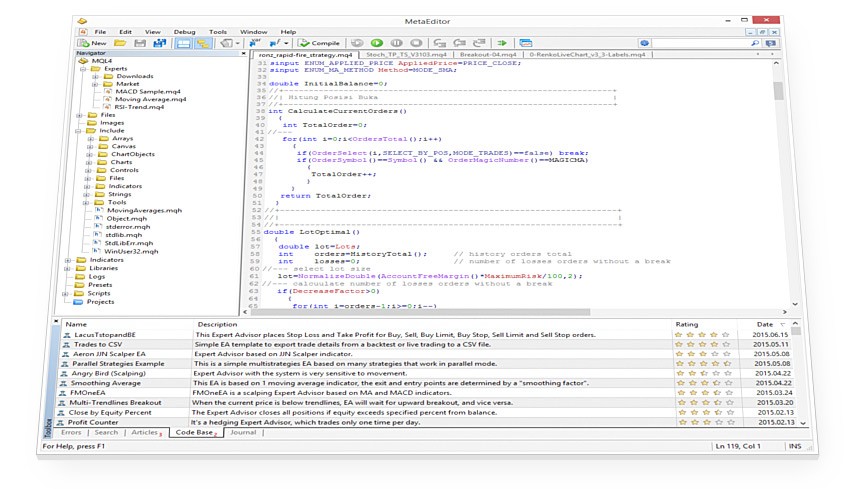Expand the Include folder in Navigator

[78, 130]
